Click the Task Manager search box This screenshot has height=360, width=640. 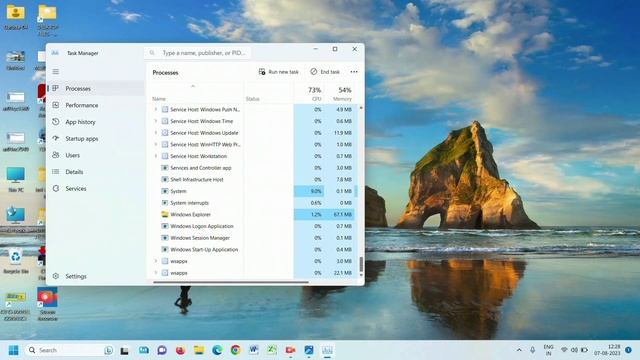(x=198, y=53)
